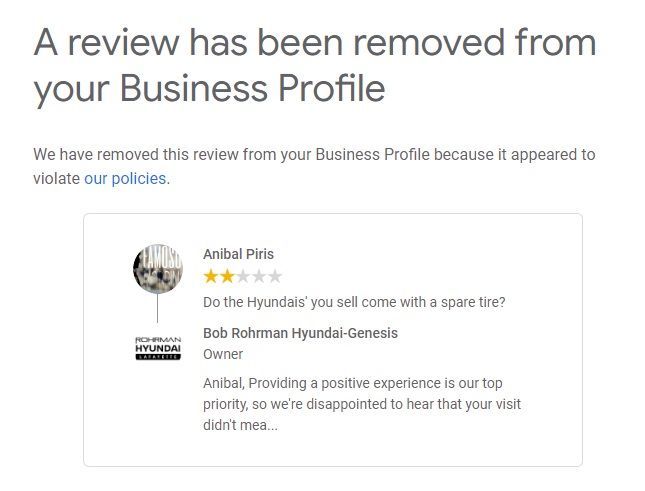Click Anibal Piris's profile avatar
The width and height of the screenshot is (645, 491).
(x=157, y=268)
